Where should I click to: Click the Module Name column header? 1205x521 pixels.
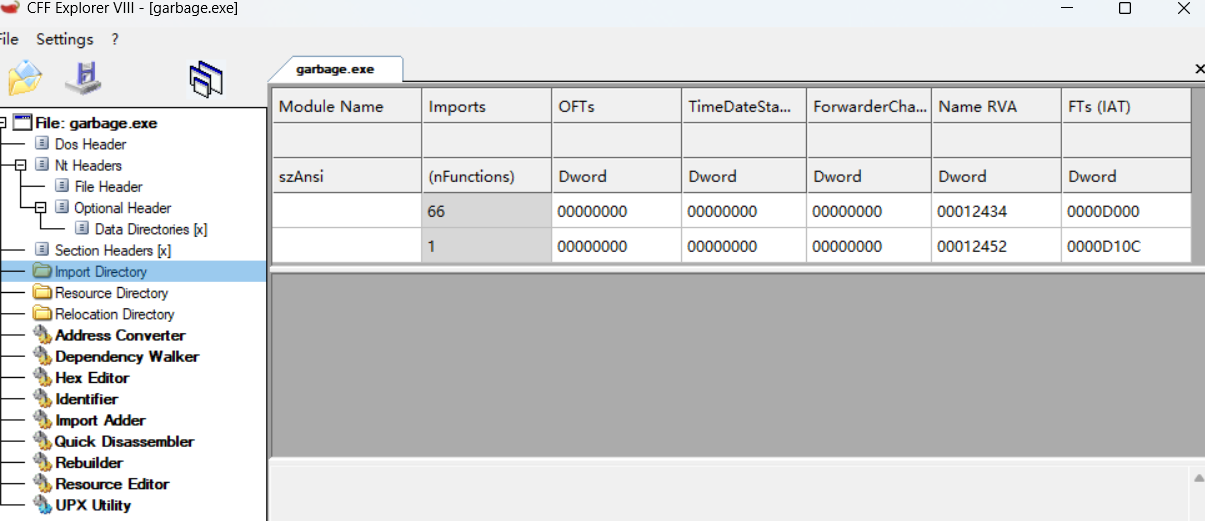[x=346, y=106]
